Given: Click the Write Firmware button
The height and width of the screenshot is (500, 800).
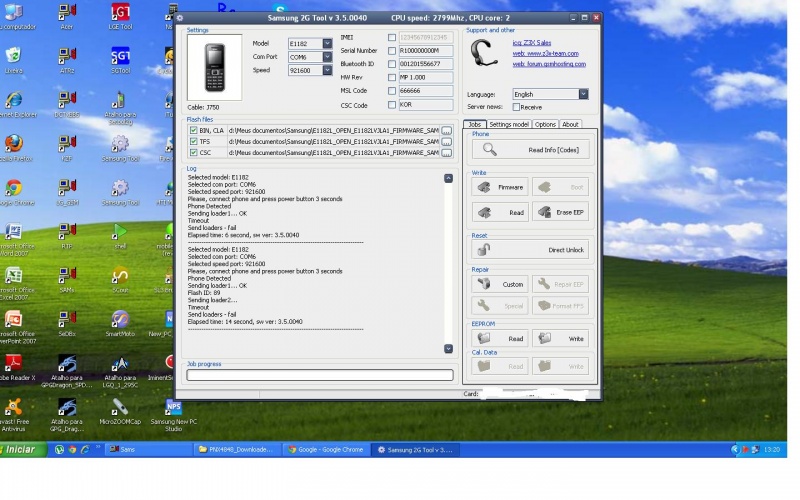Looking at the screenshot, I should pos(499,187).
